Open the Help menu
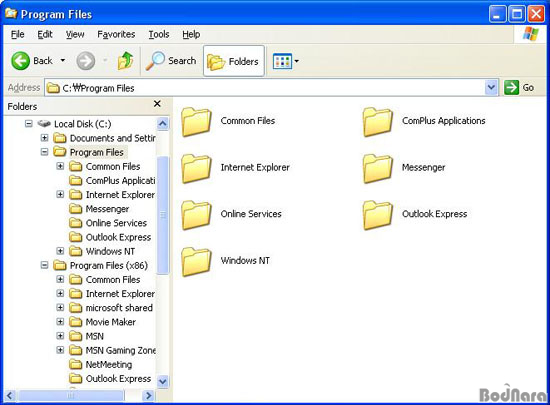The width and height of the screenshot is (550, 405). pyautogui.click(x=191, y=34)
